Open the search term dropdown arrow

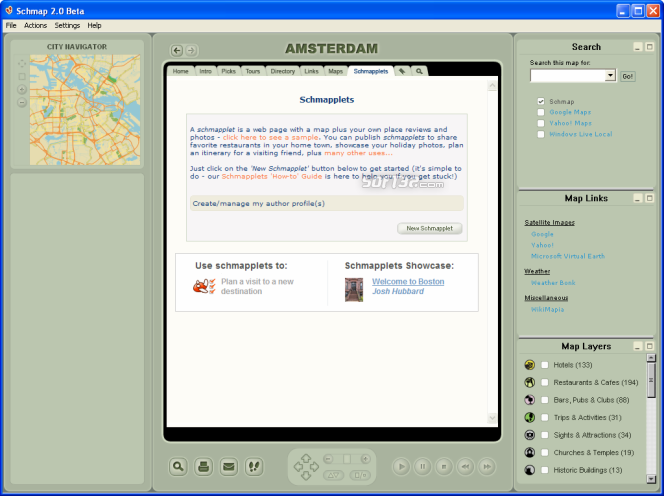(610, 75)
